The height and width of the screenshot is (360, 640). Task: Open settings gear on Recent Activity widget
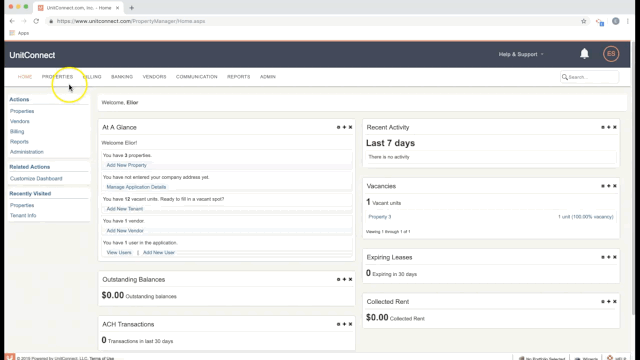tap(602, 127)
